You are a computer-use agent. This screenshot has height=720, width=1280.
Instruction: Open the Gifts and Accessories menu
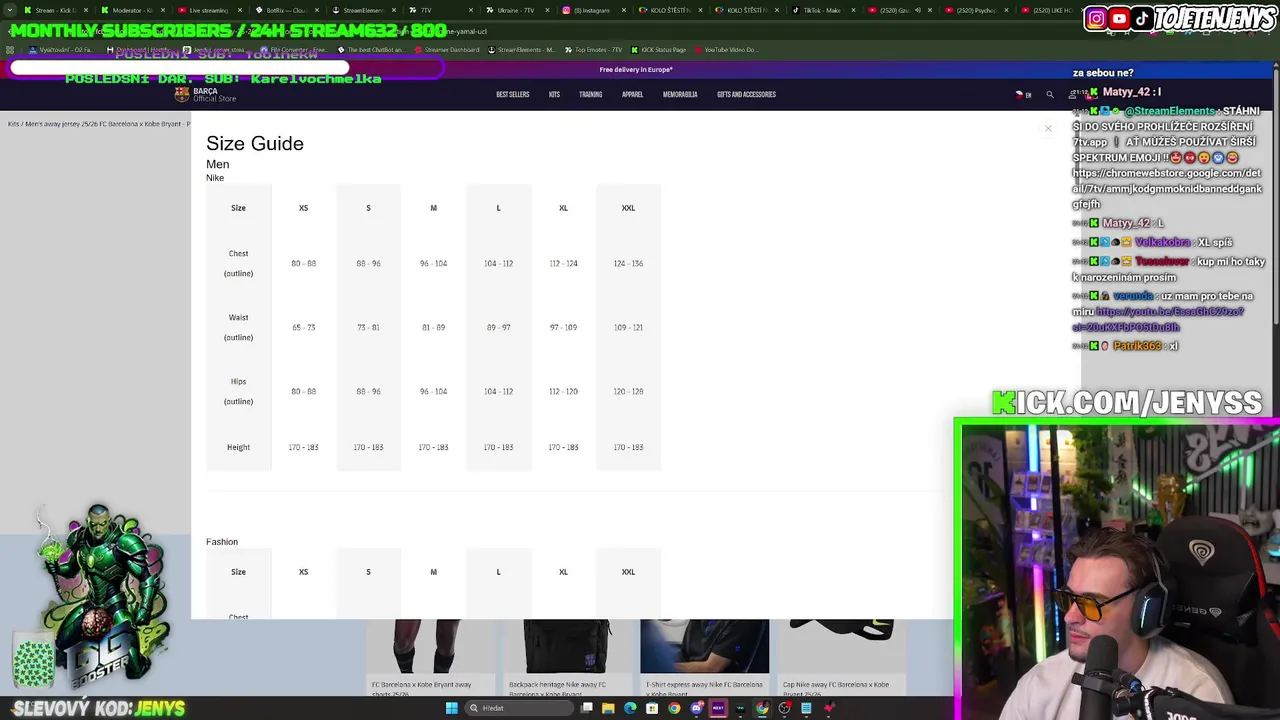coord(746,95)
